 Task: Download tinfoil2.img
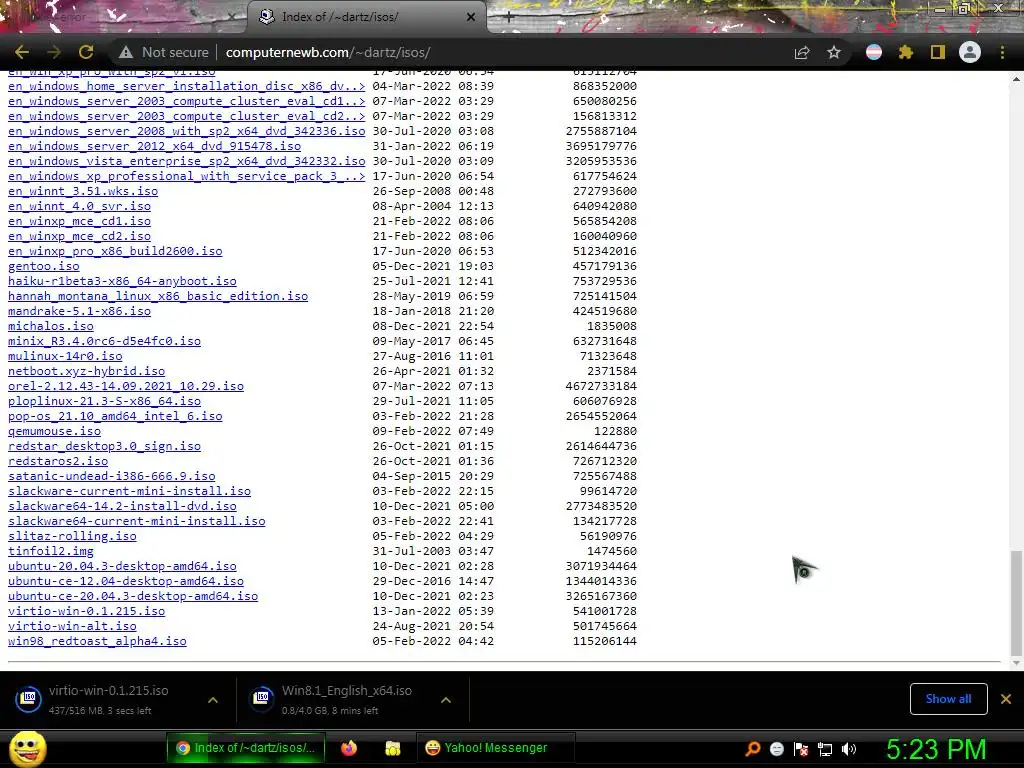(x=51, y=552)
